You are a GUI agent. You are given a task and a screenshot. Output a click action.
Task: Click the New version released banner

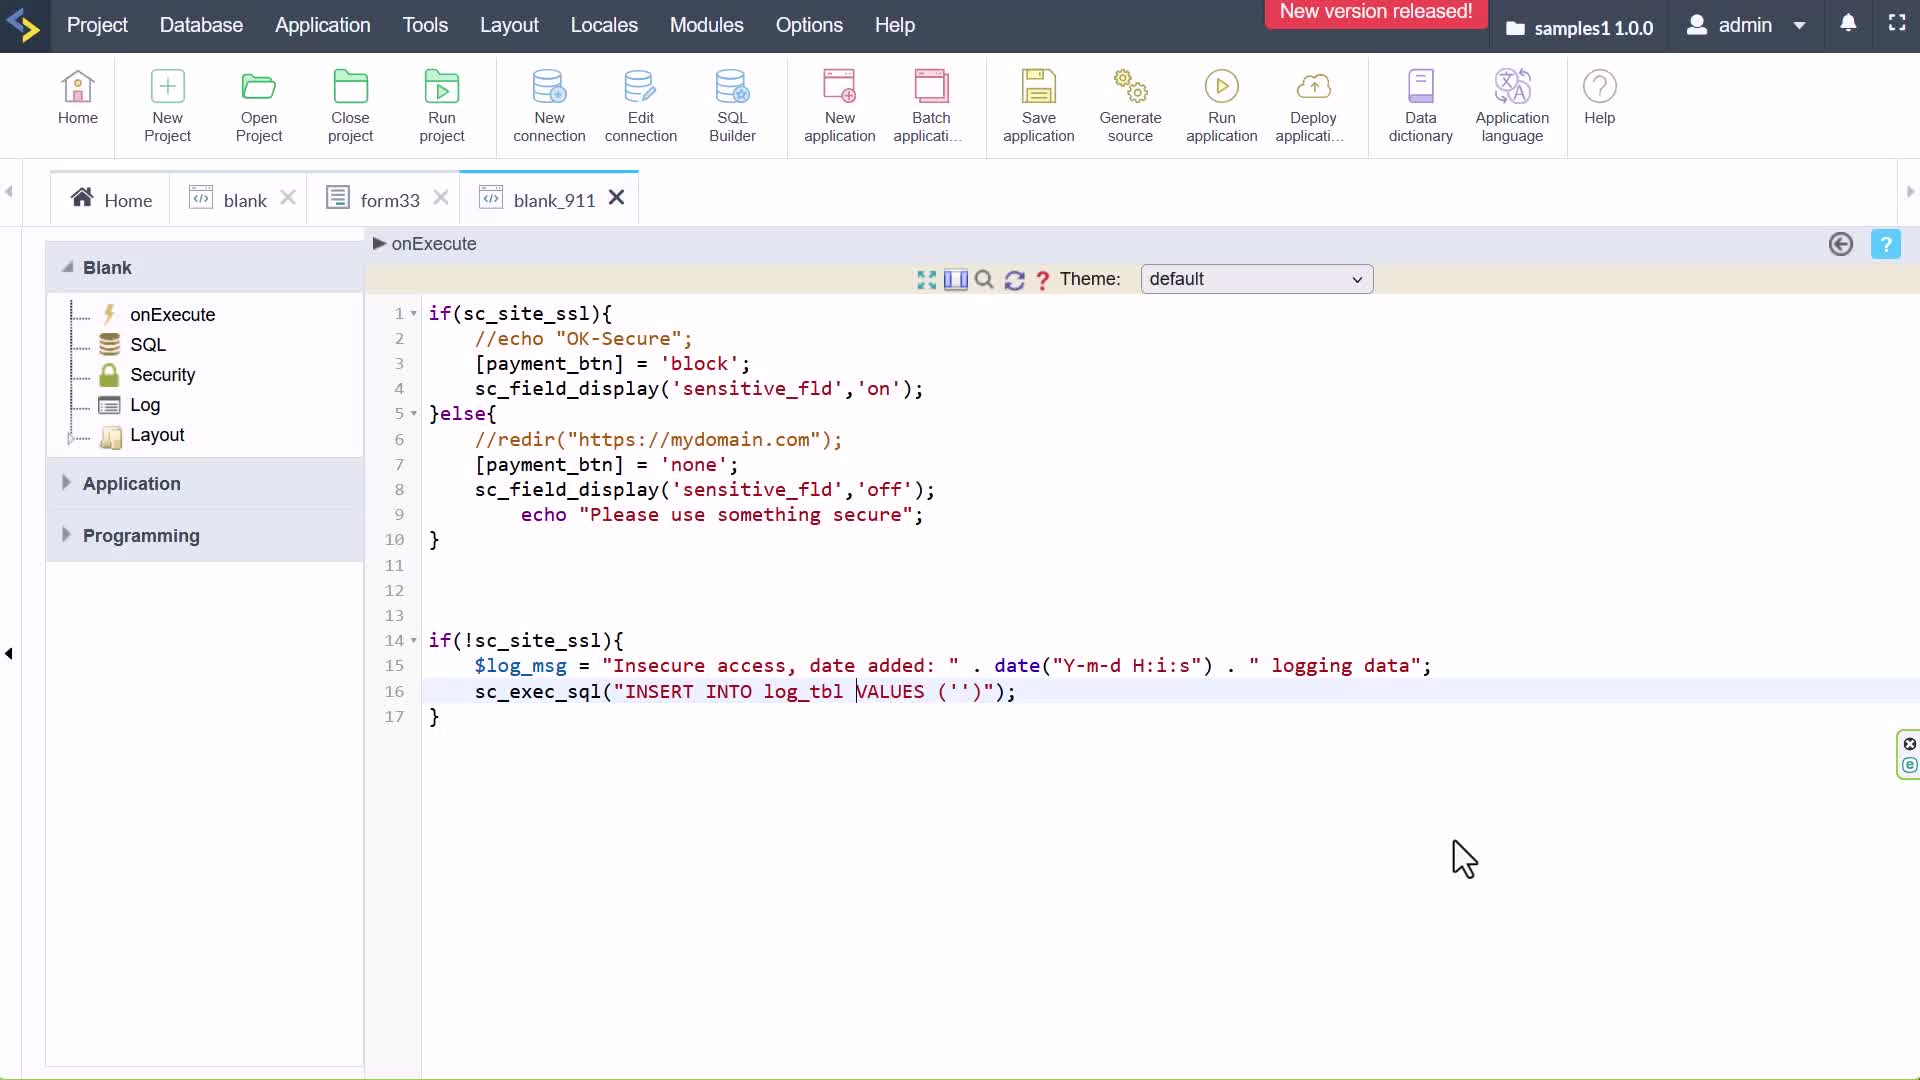[x=1376, y=12]
